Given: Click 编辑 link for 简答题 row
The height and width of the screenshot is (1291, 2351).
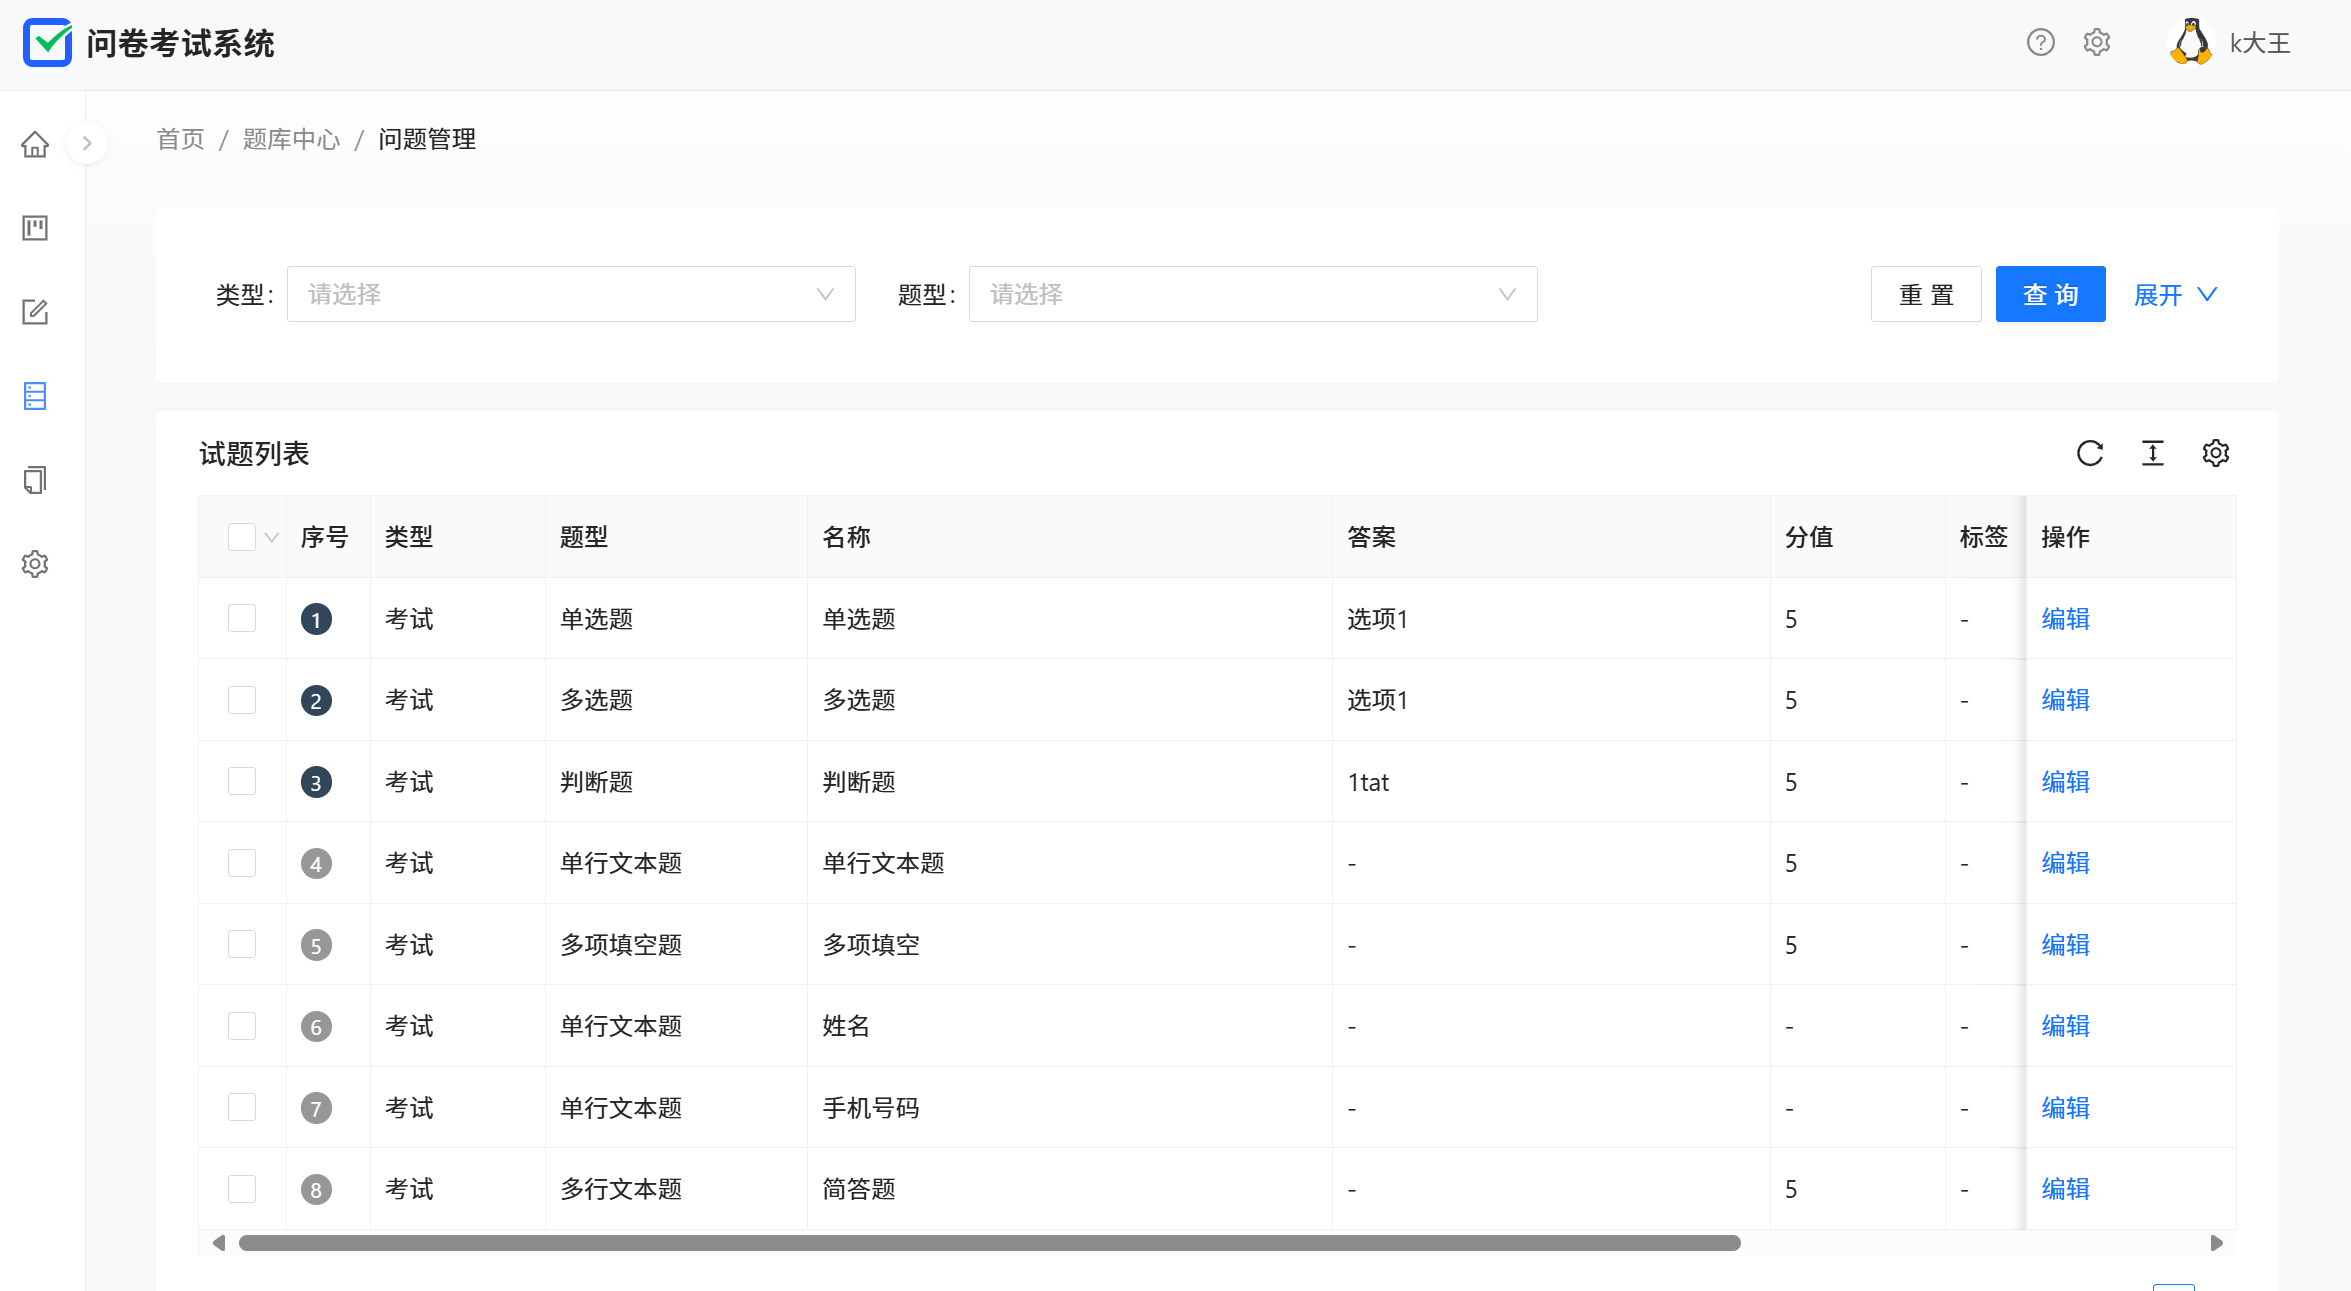Looking at the screenshot, I should [2065, 1189].
